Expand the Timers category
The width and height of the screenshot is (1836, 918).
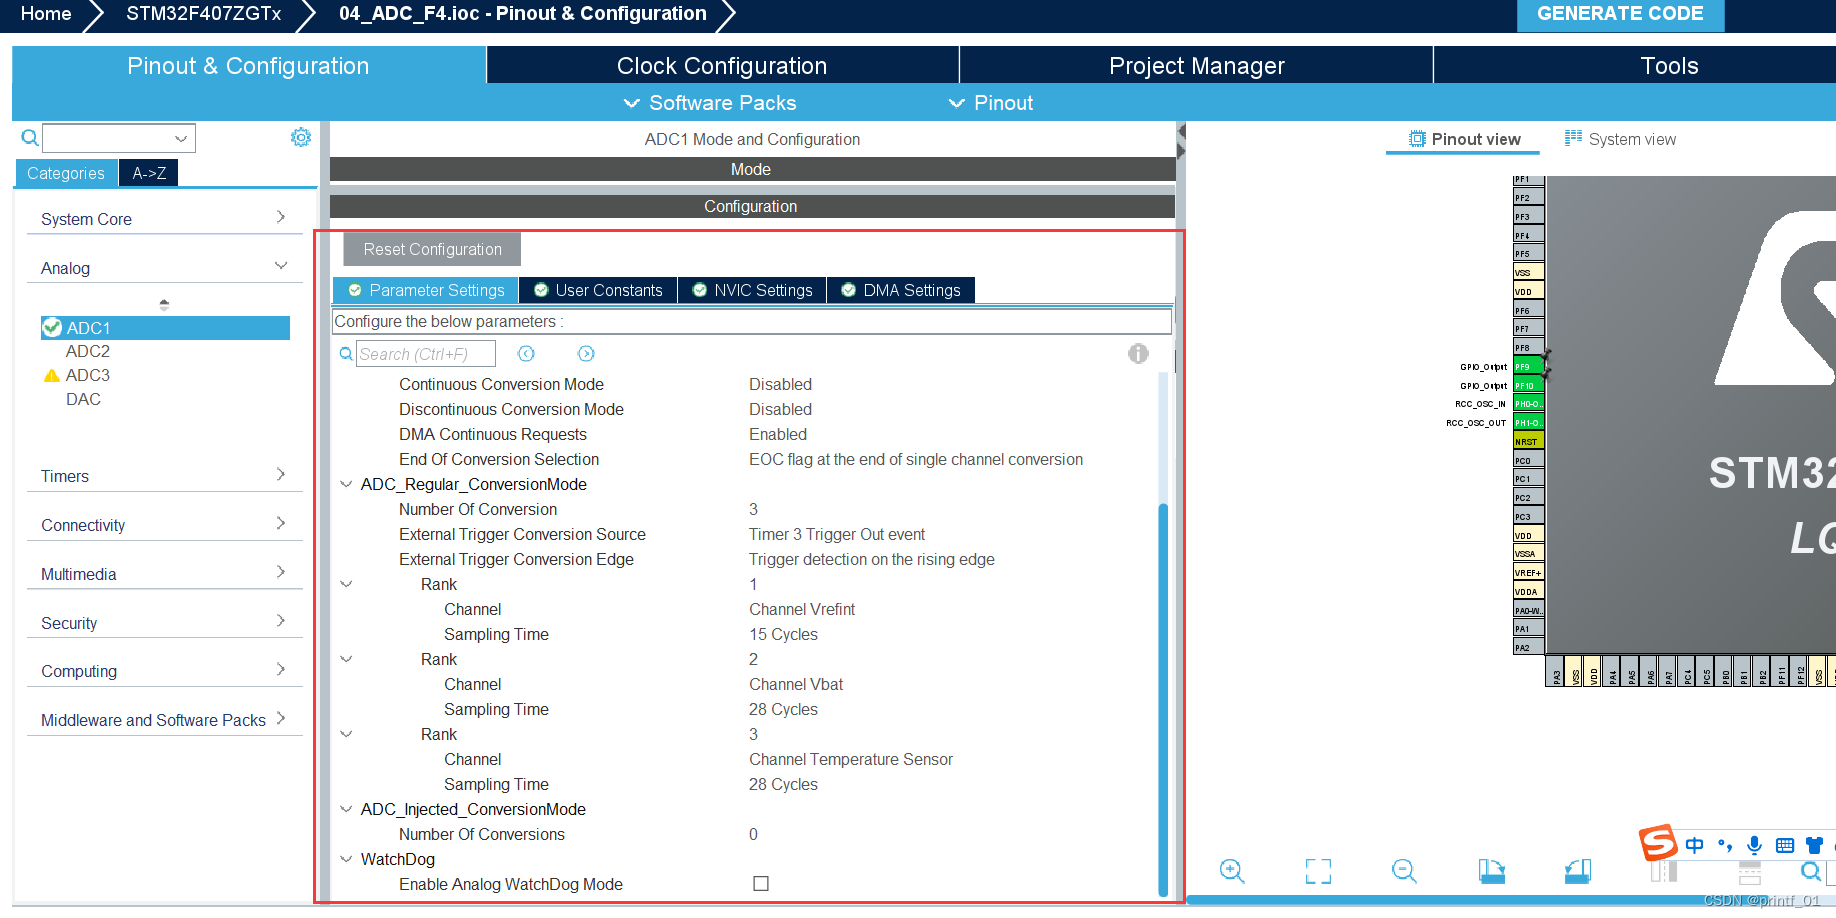pos(164,476)
